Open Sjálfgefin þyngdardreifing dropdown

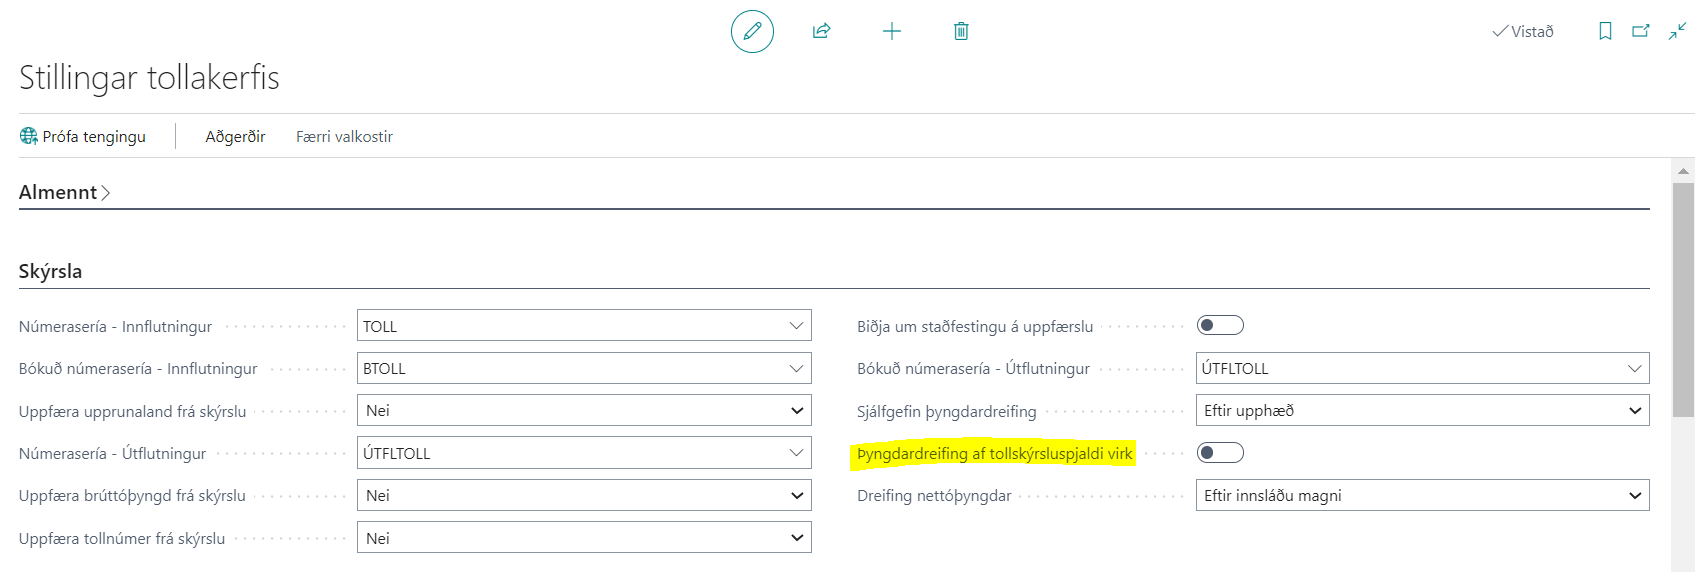[1422, 411]
